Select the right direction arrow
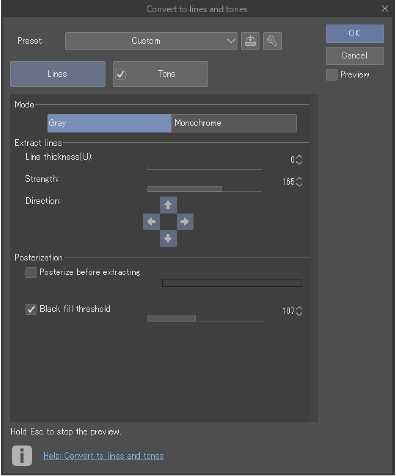 point(185,222)
